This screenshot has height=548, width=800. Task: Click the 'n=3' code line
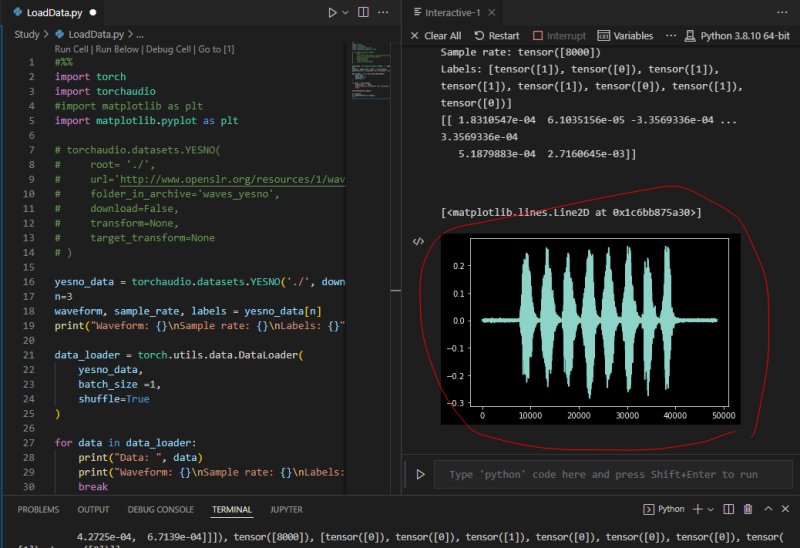point(63,296)
